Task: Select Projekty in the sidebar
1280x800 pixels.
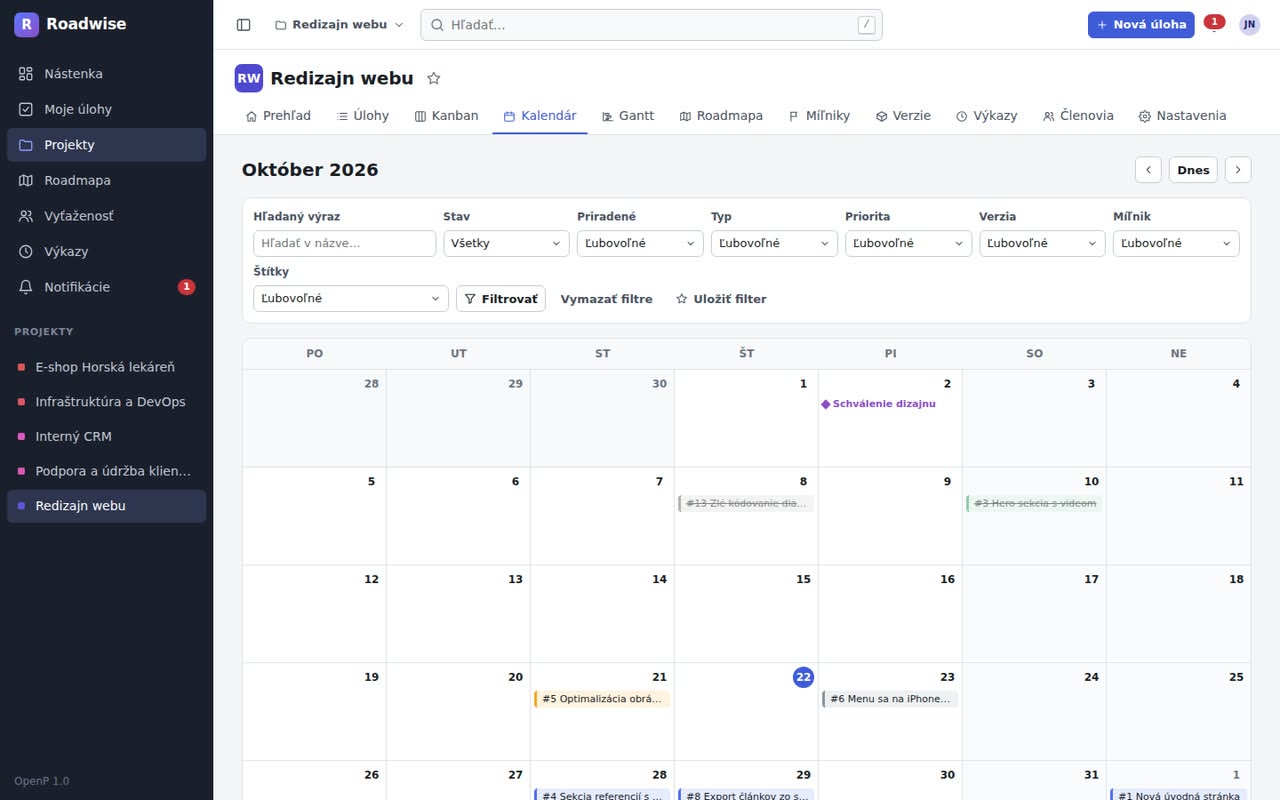Action: pyautogui.click(x=107, y=145)
